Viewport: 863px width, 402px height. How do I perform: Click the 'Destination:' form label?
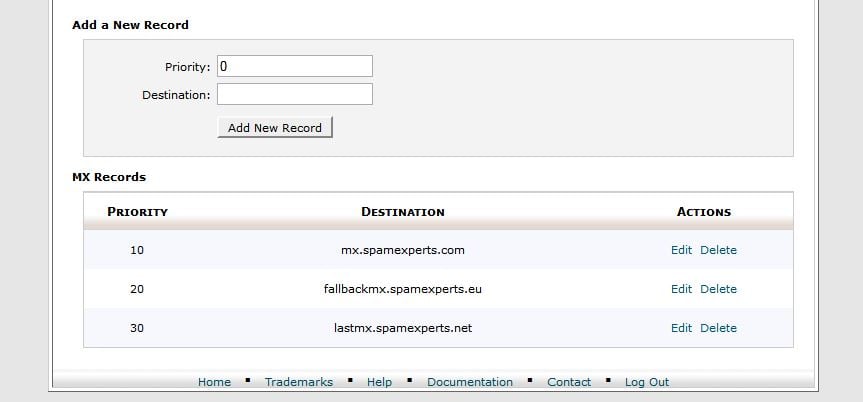176,95
